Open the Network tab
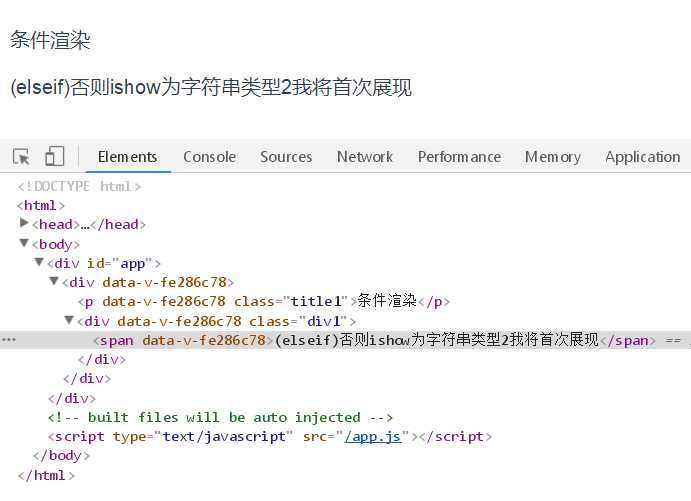Viewport: 691px width, 501px height. tap(365, 157)
